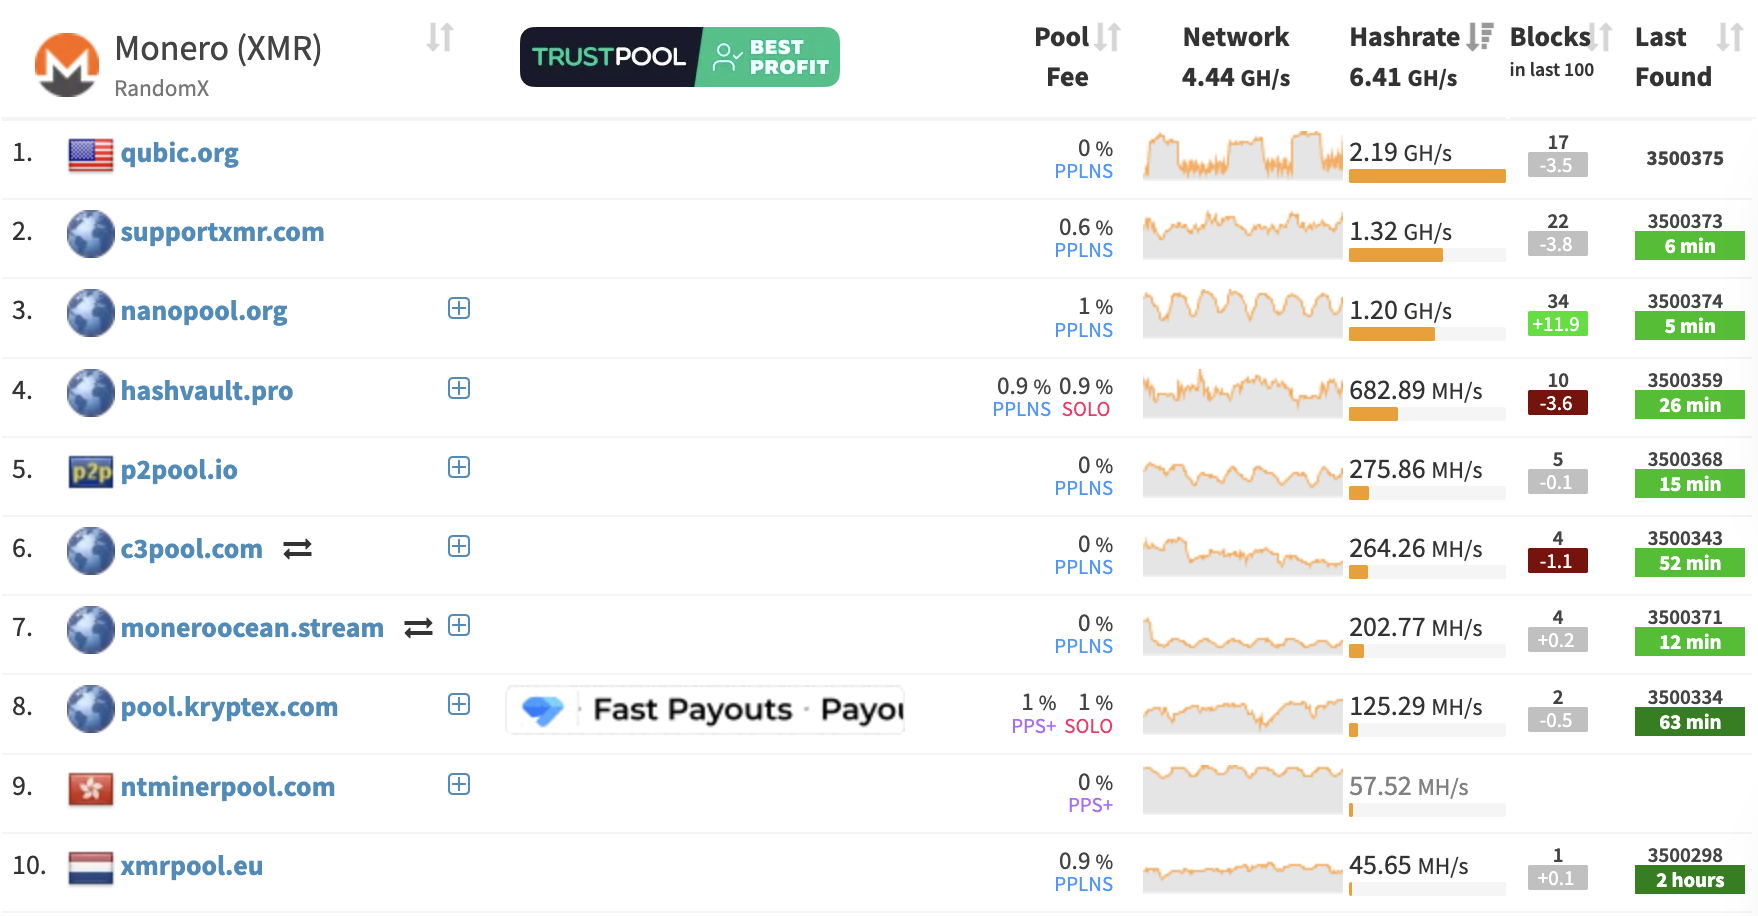This screenshot has width=1758, height=916.
Task: Open the qubic.org pool link
Action: (x=179, y=153)
